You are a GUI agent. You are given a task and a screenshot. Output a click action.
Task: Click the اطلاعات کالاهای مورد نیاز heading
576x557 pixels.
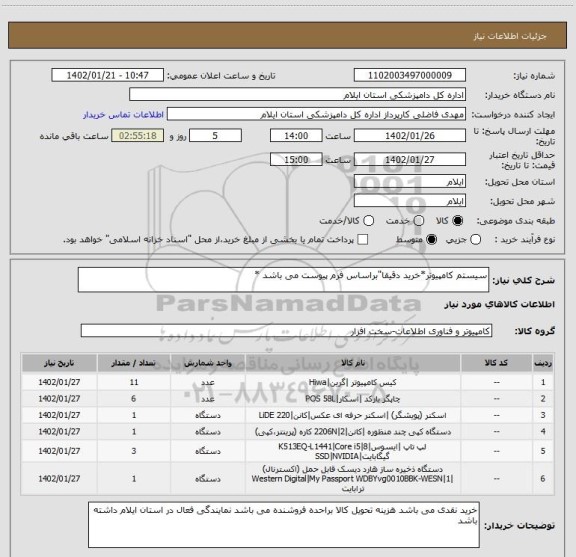click(499, 305)
